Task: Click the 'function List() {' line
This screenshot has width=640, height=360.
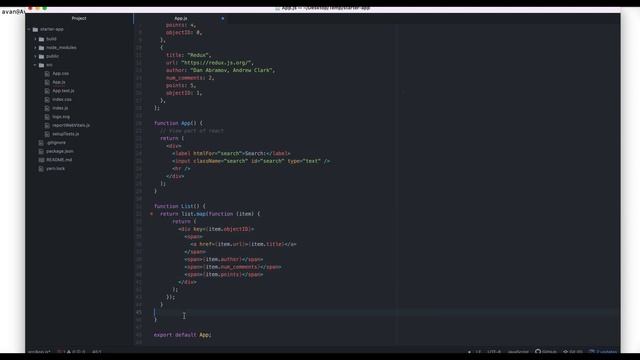Action: [x=180, y=206]
